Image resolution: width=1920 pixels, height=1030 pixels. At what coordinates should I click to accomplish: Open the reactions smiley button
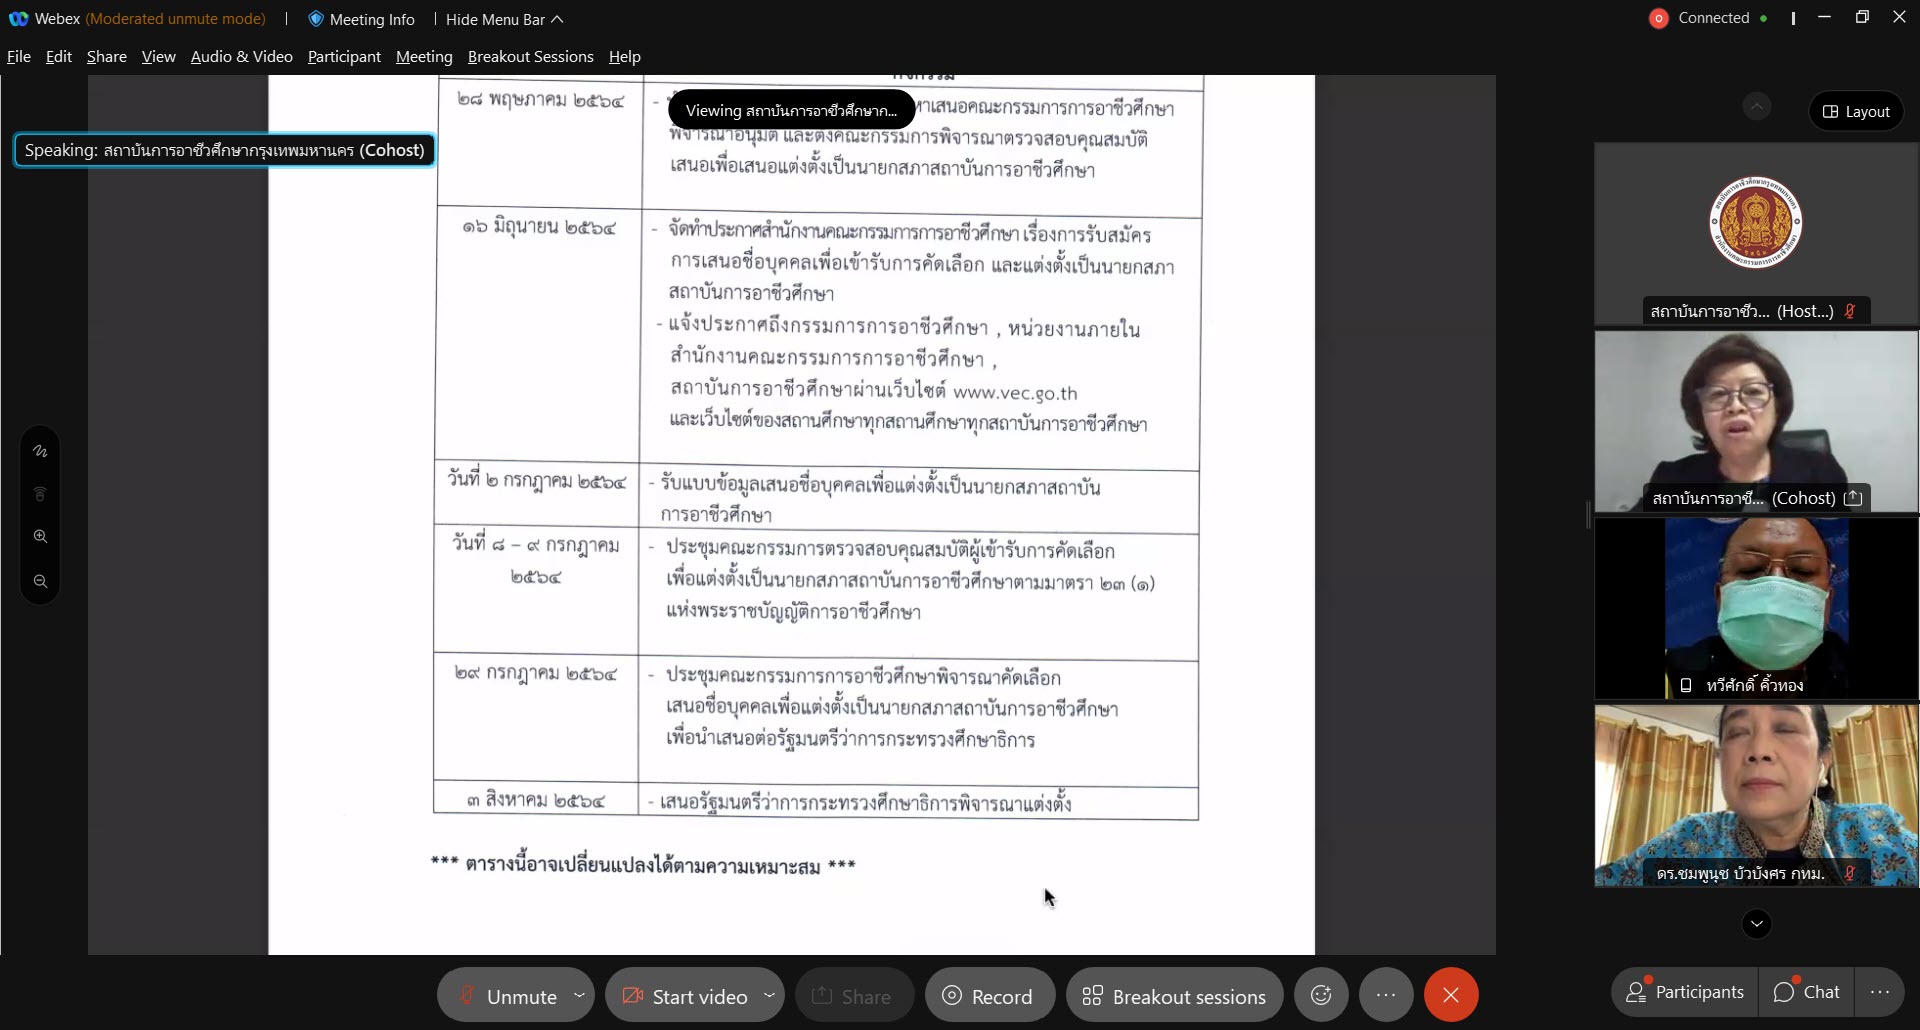point(1321,995)
